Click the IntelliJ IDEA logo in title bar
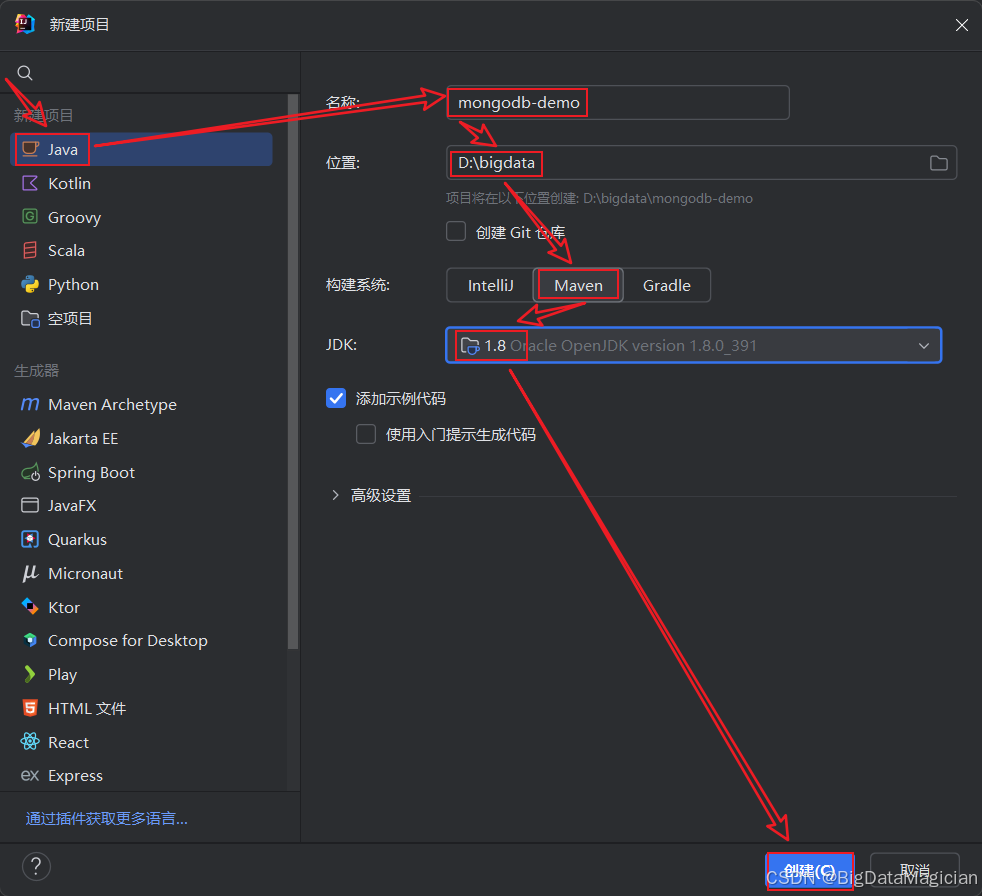This screenshot has height=896, width=982. click(25, 24)
